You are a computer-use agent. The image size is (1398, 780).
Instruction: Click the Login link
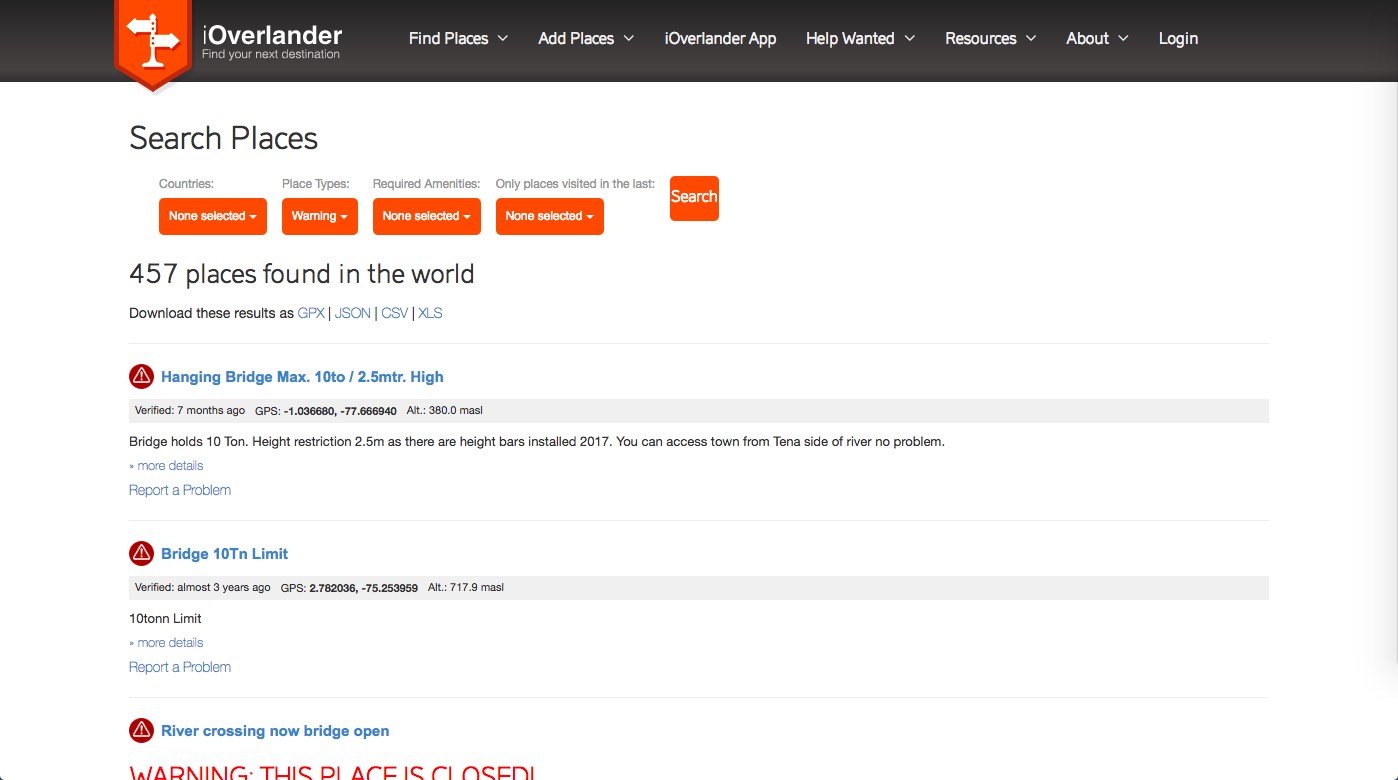[1178, 38]
